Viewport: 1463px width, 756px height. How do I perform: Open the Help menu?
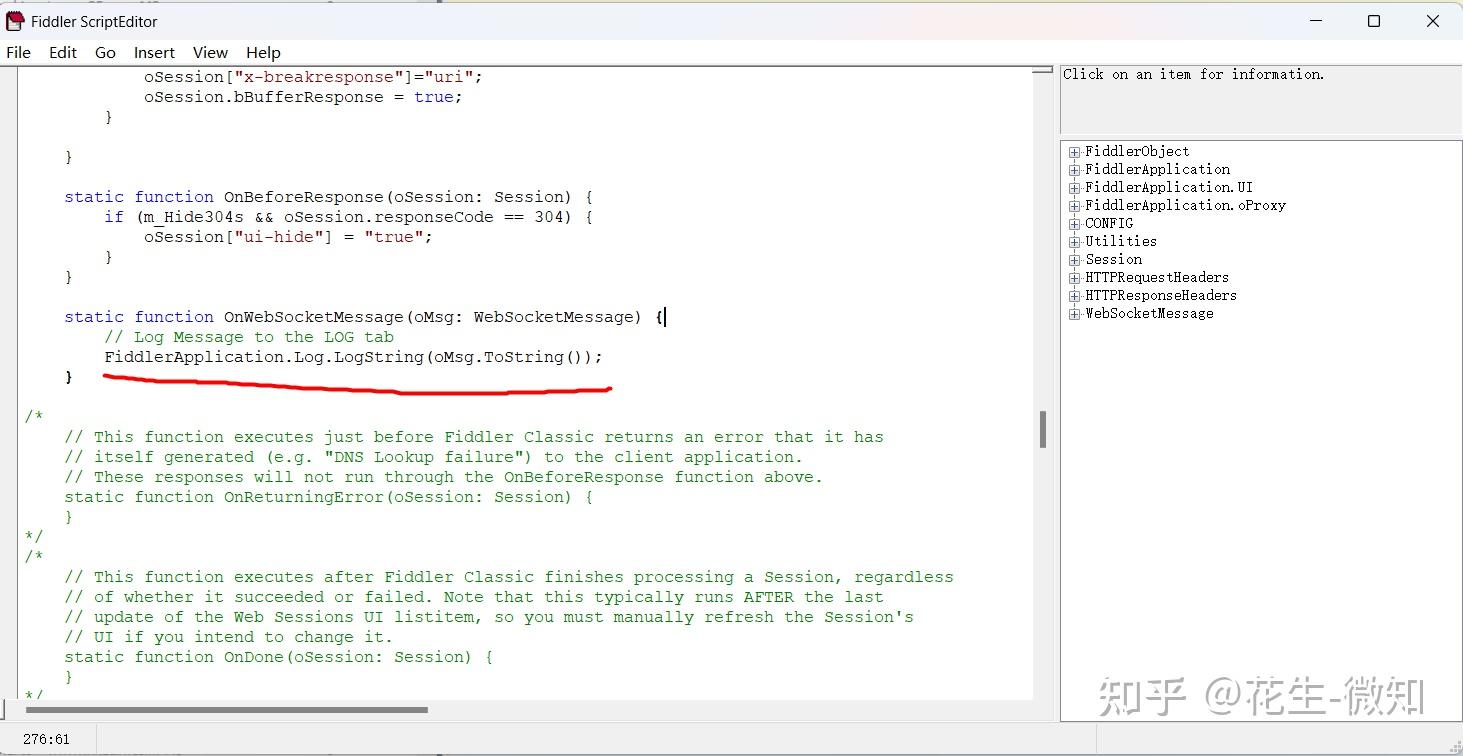[262, 52]
